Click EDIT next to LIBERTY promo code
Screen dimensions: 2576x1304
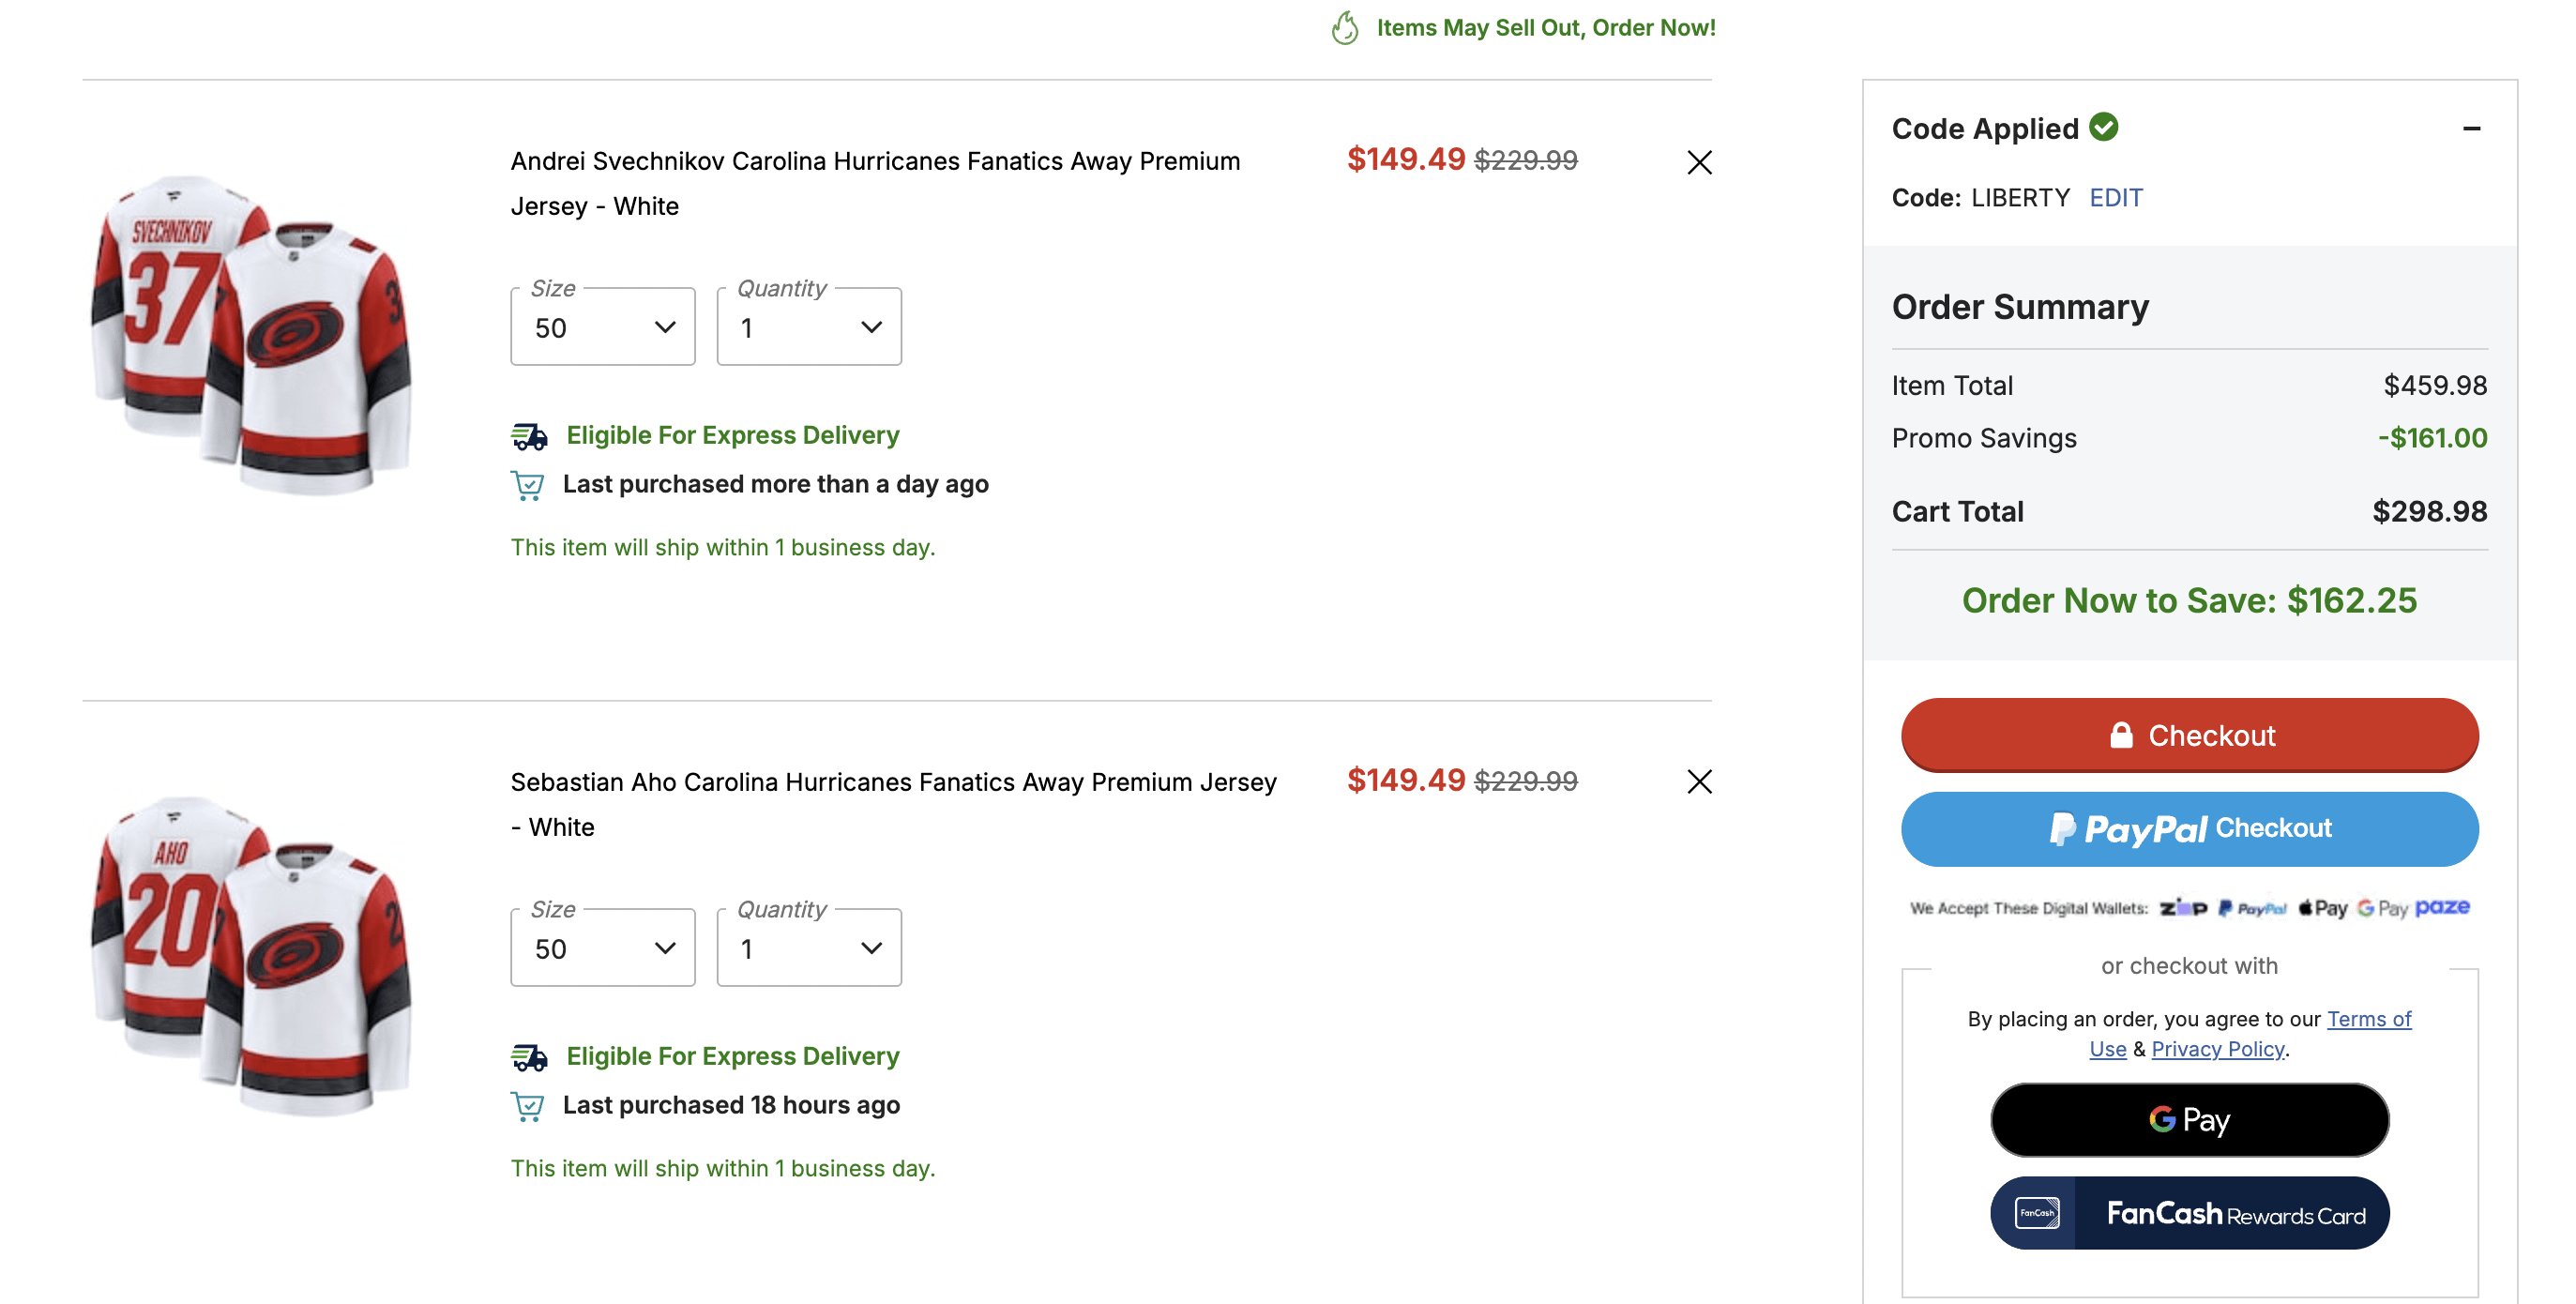point(2115,198)
